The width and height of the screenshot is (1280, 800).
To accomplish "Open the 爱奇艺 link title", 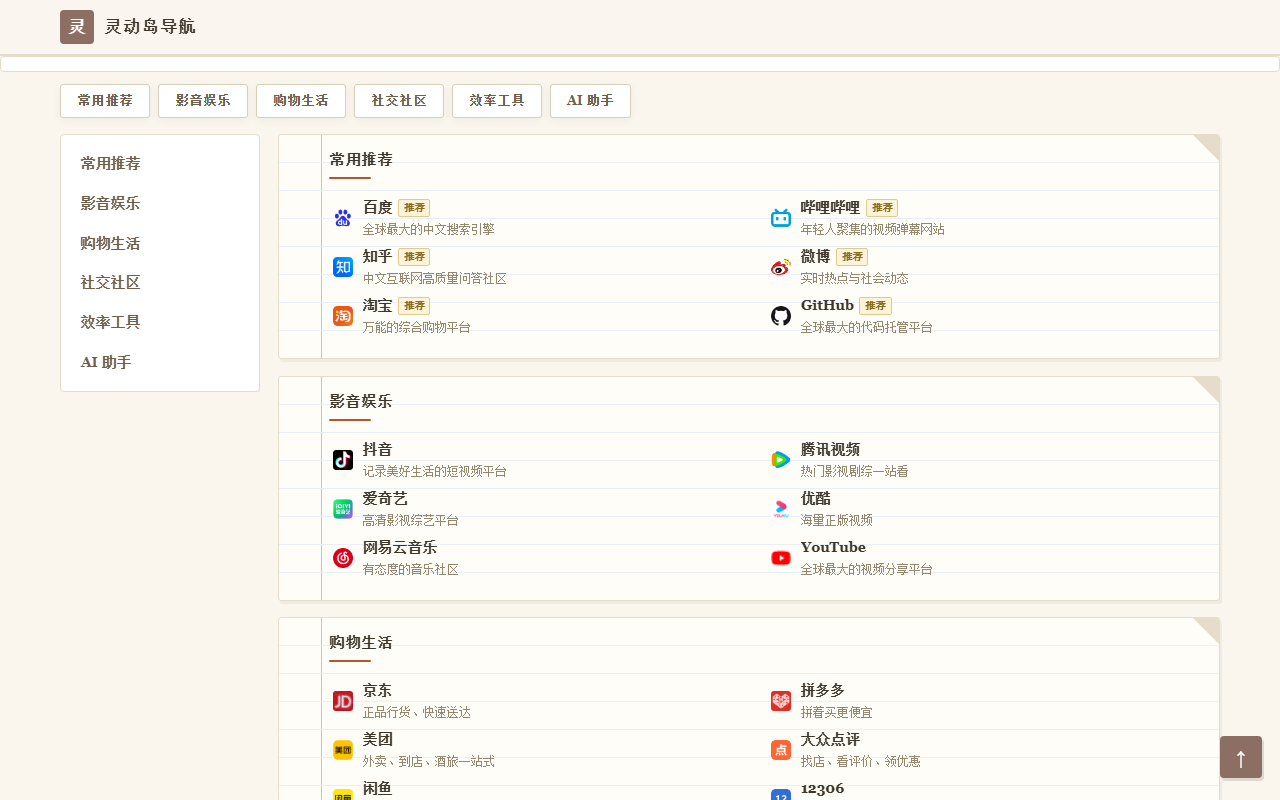I will 385,499.
